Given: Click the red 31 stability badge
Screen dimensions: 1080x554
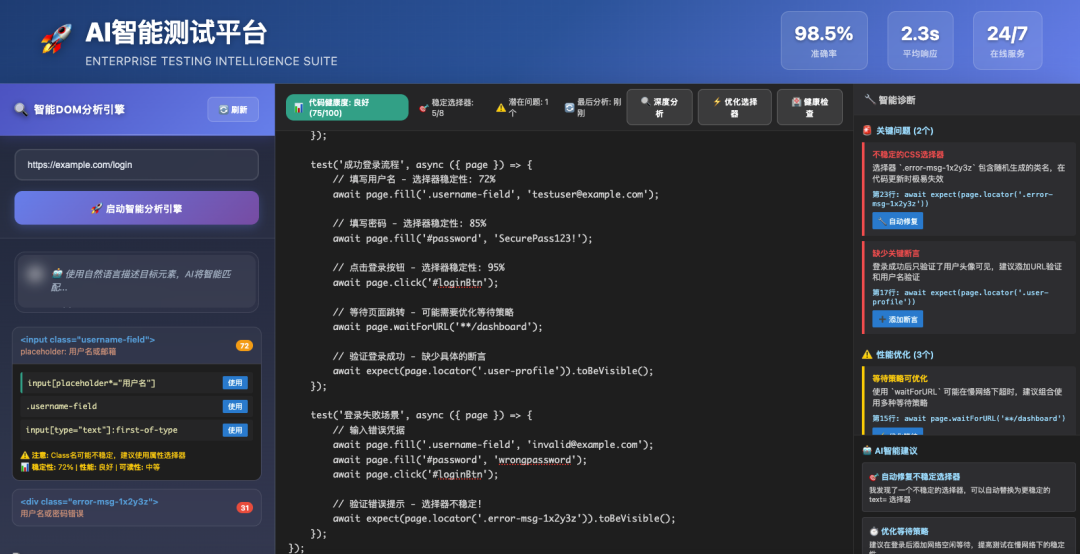Looking at the screenshot, I should 245,508.
